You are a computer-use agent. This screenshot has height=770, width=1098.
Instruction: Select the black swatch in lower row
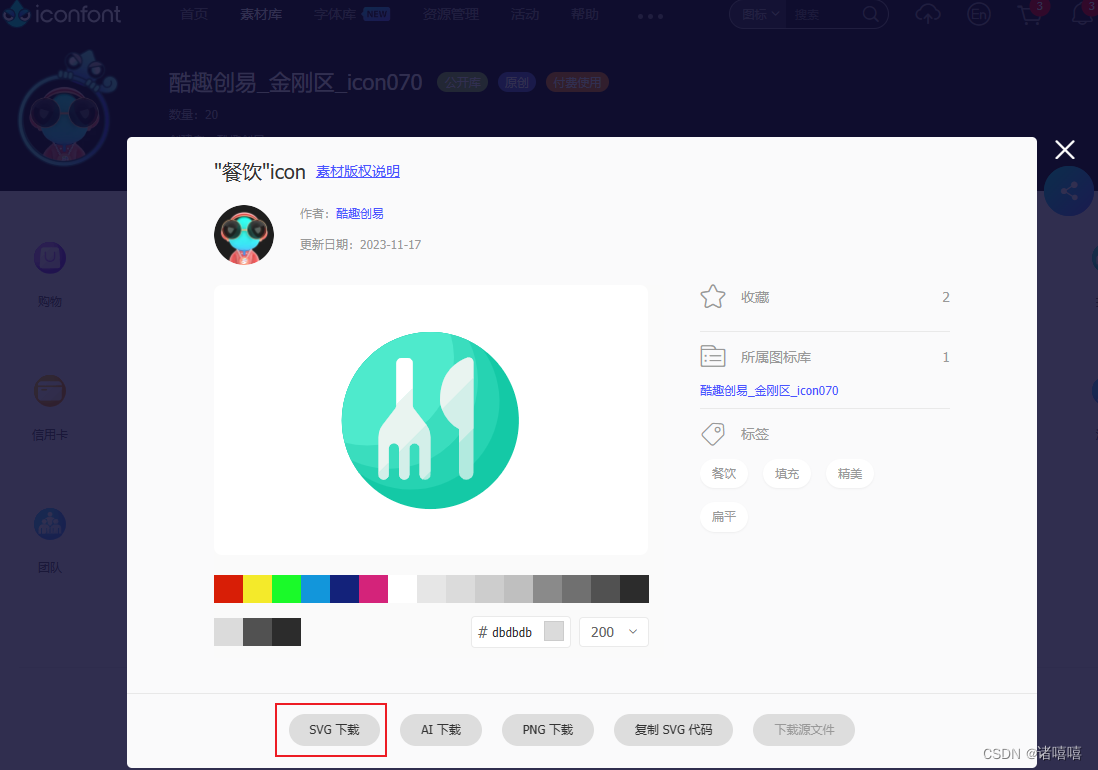(x=286, y=632)
